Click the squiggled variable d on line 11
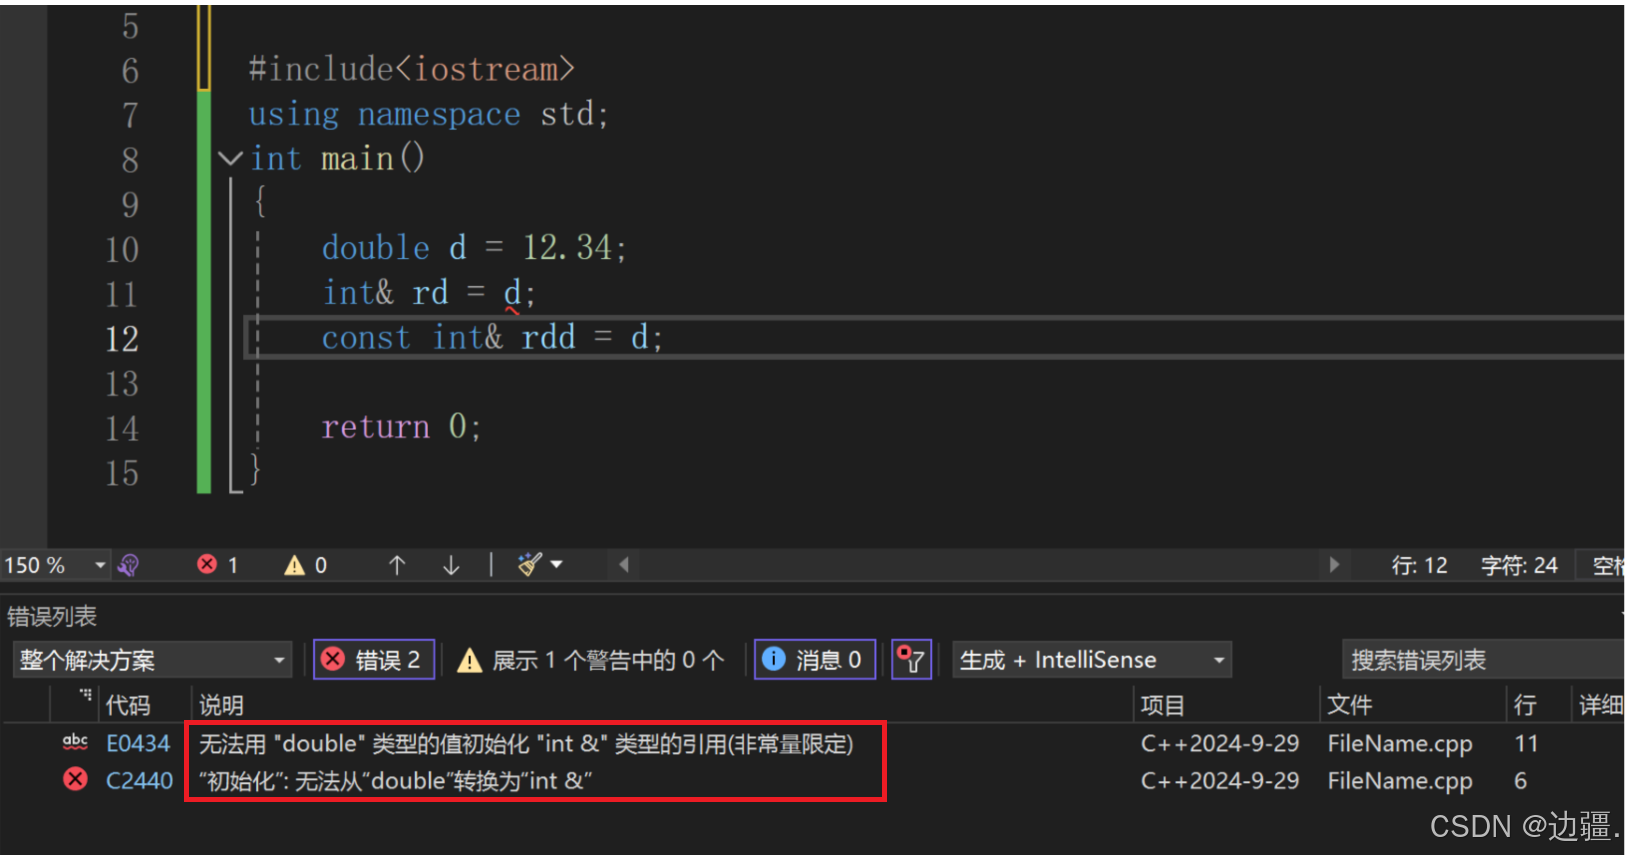Screen dimensions: 1626x855 (x=512, y=293)
